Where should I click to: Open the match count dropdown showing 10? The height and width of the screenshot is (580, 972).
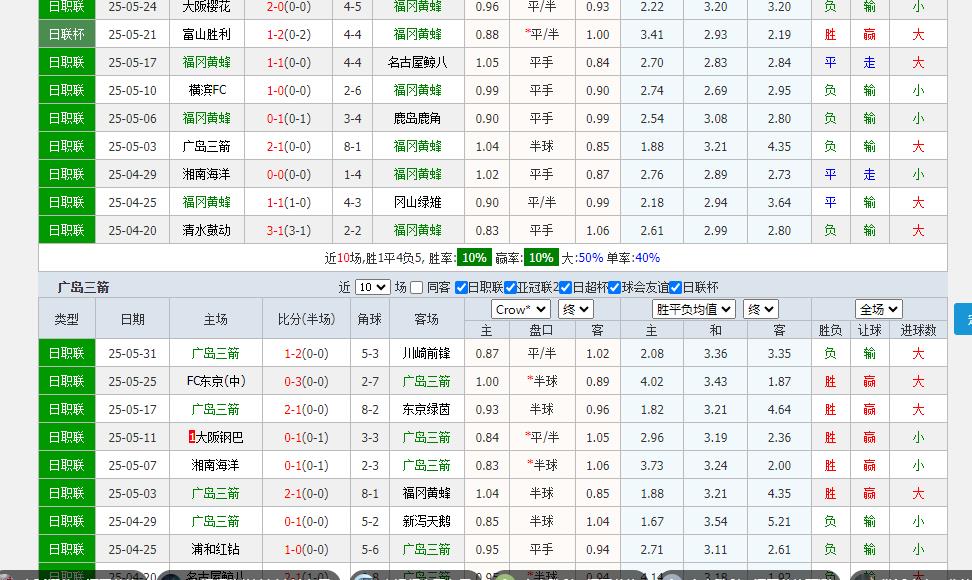tap(372, 287)
